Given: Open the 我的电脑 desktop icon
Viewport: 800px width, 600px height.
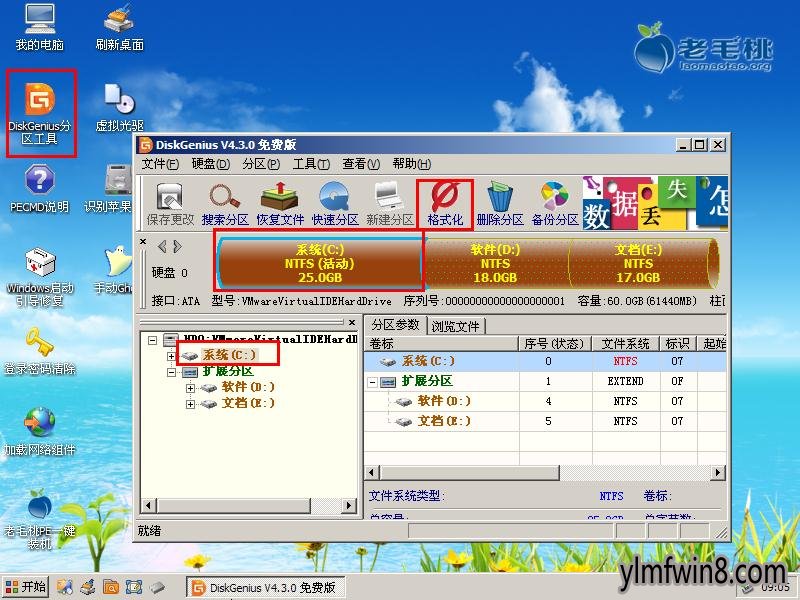Looking at the screenshot, I should pyautogui.click(x=39, y=28).
